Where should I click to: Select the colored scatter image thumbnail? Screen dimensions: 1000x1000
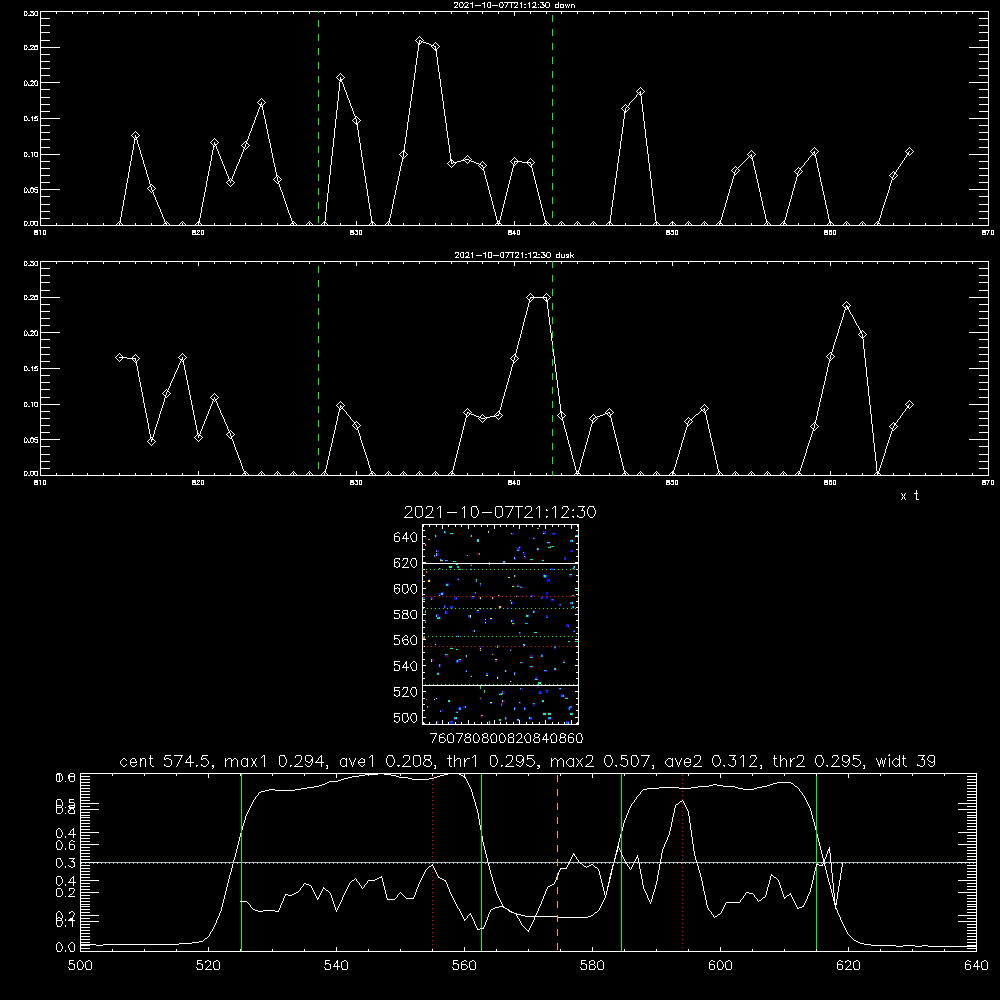pos(500,624)
